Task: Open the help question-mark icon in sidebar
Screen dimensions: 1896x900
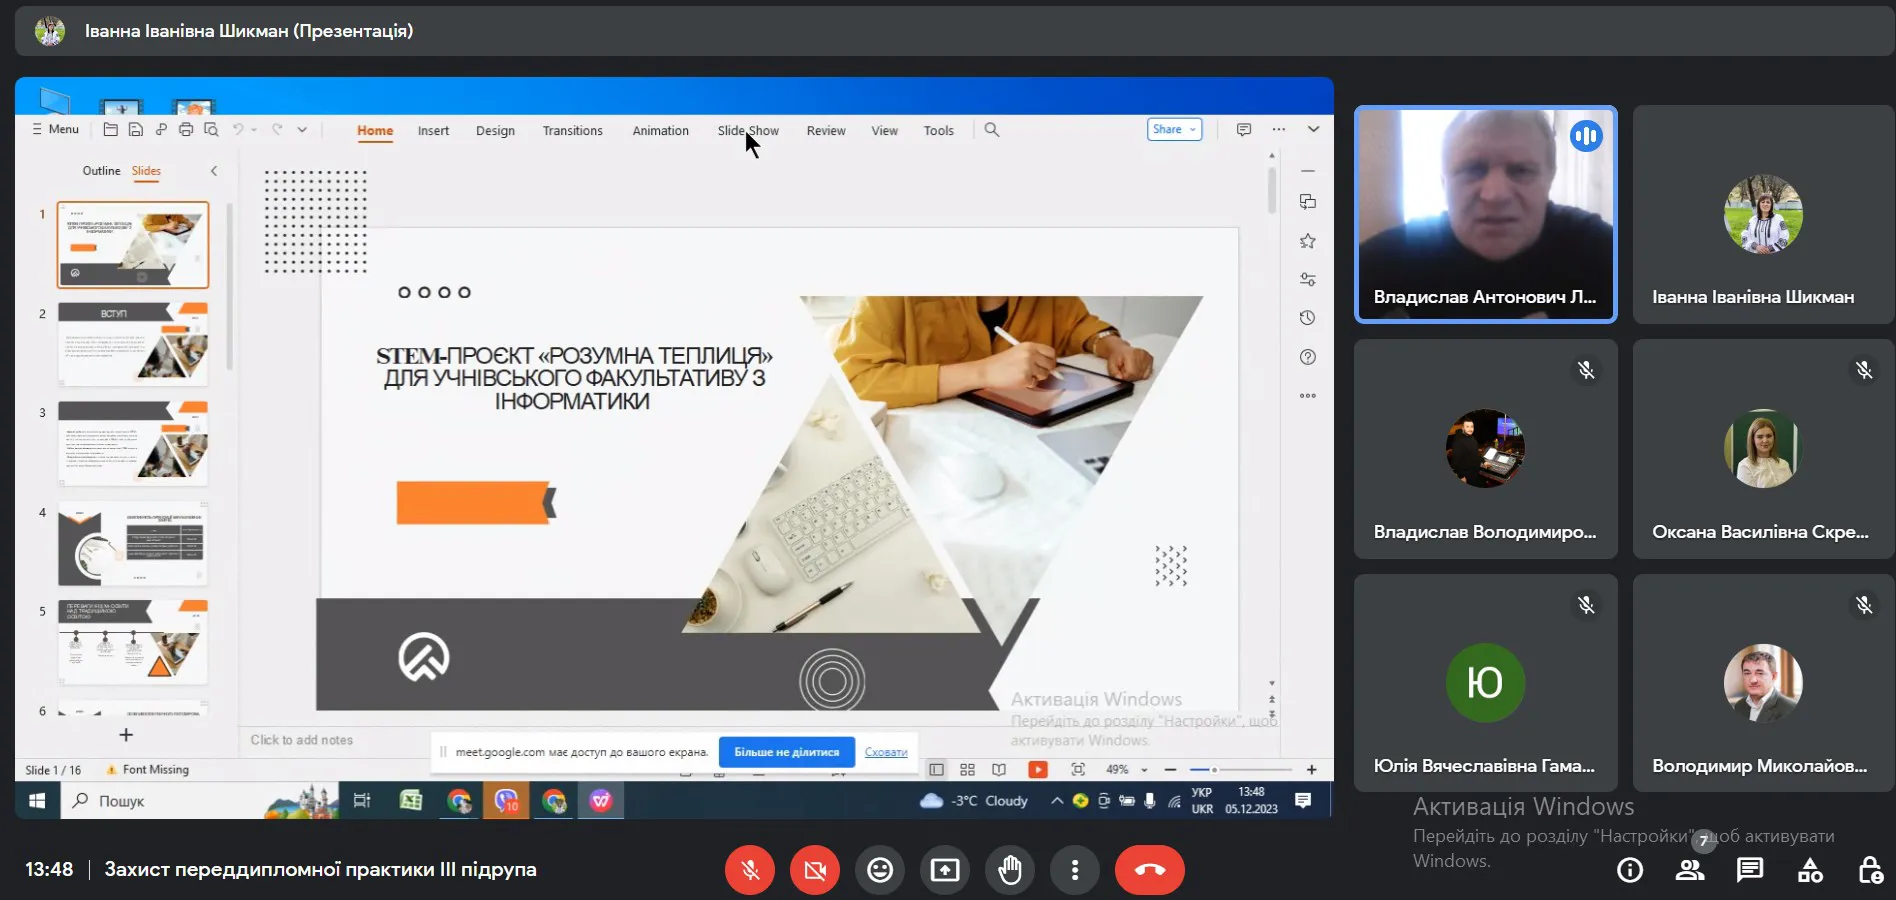Action: coord(1307,357)
